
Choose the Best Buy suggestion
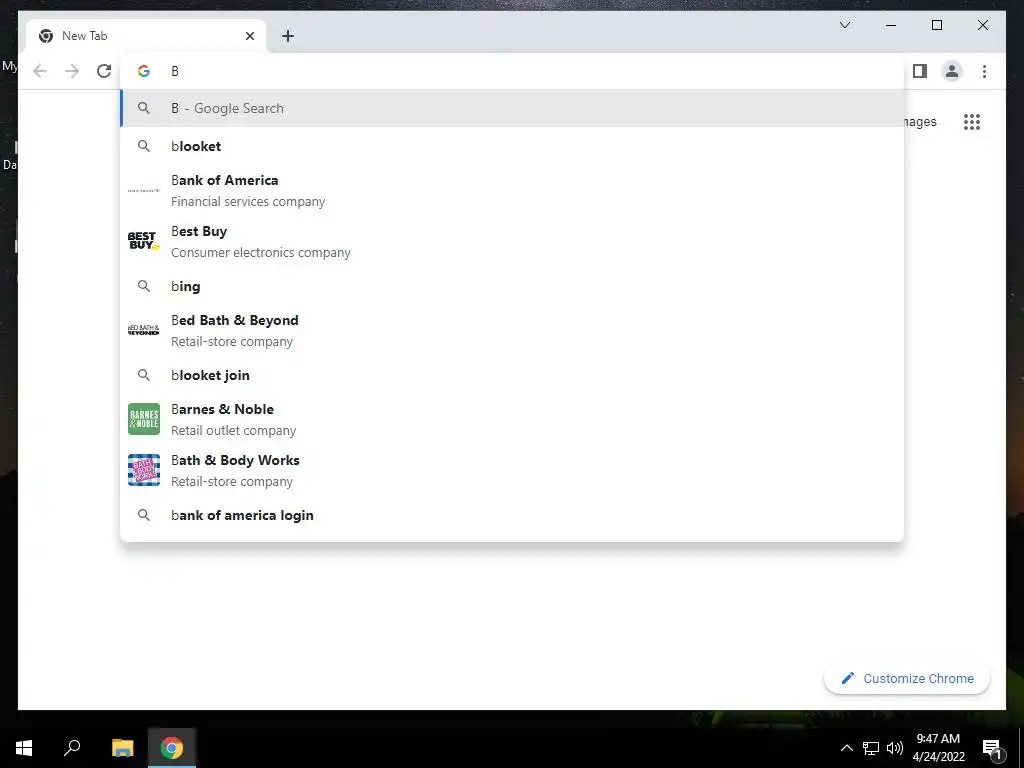pyautogui.click(x=512, y=242)
